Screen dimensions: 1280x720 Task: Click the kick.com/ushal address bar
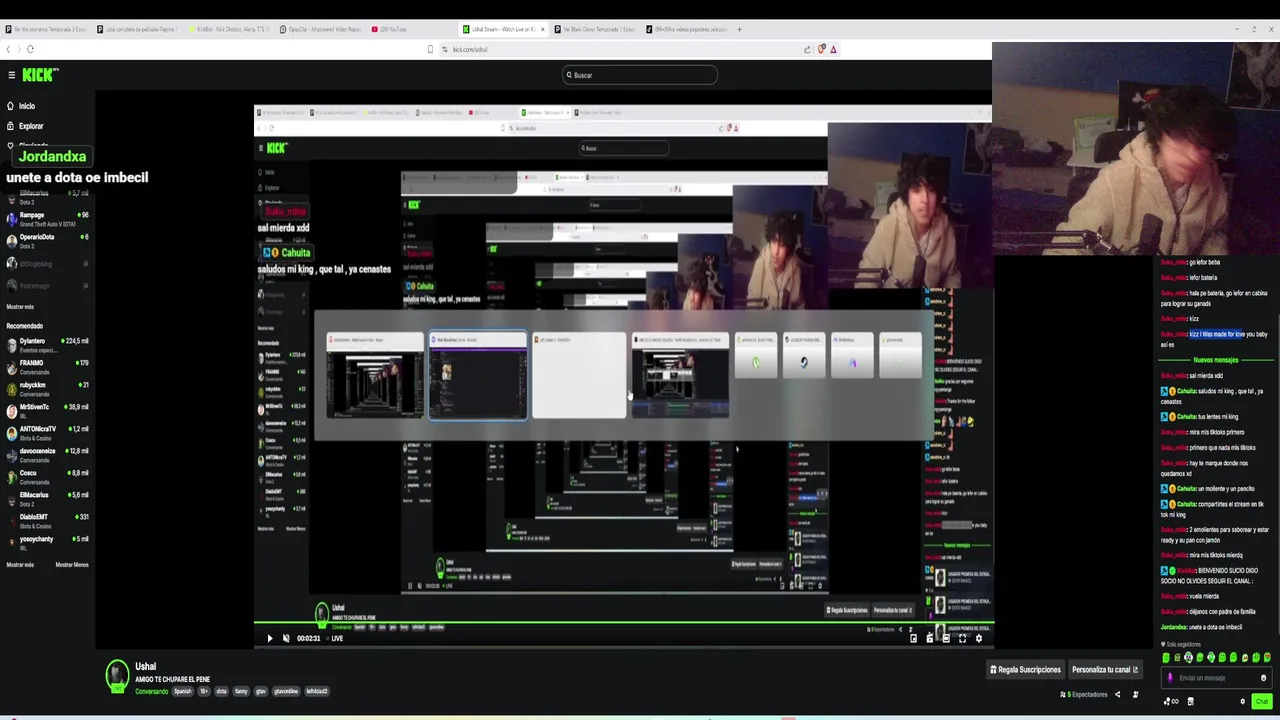(x=620, y=49)
